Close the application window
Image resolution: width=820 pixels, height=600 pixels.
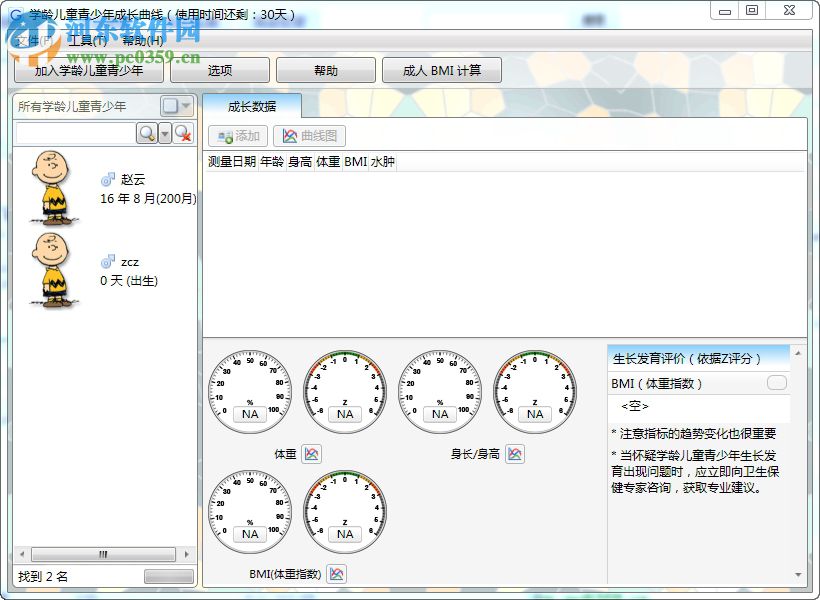(790, 11)
